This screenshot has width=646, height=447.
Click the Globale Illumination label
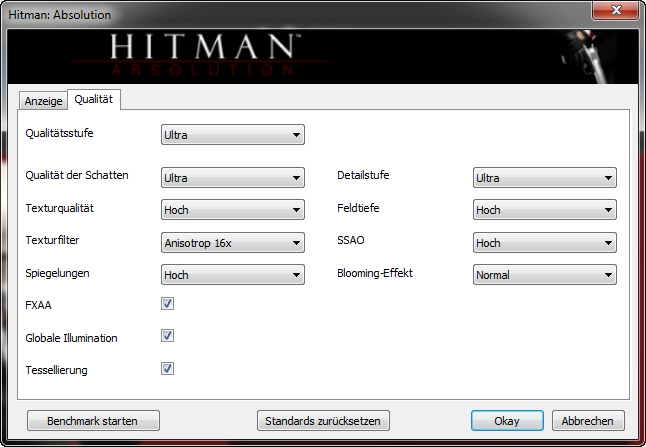[x=71, y=338]
